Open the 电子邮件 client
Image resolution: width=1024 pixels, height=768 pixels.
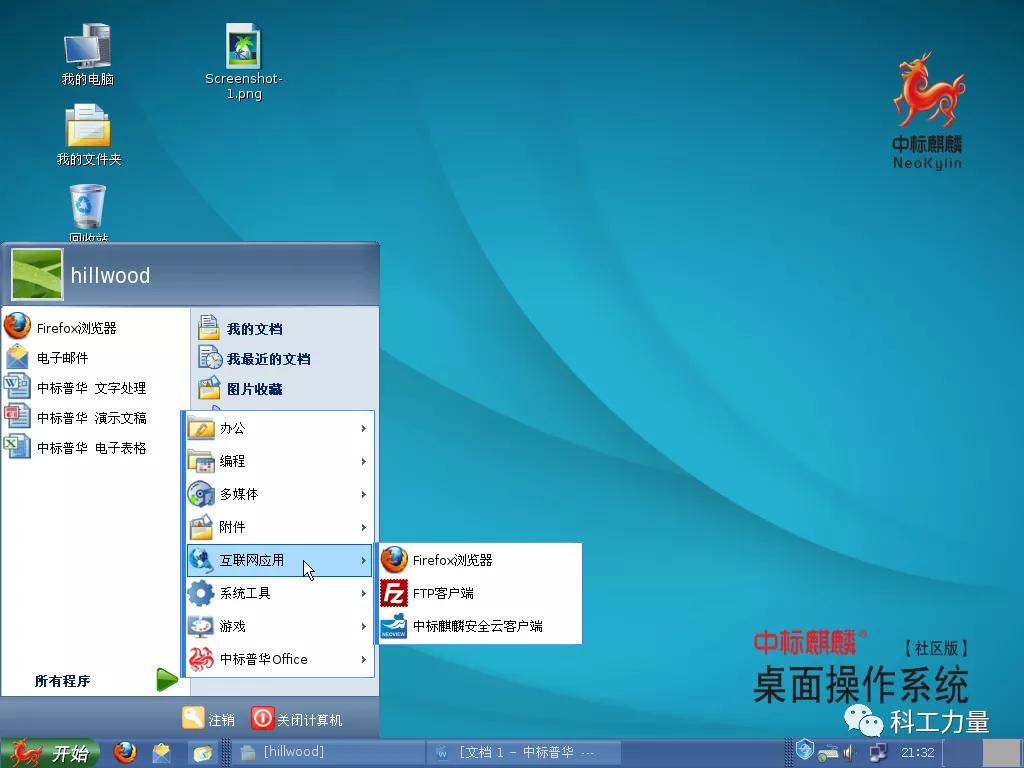[x=63, y=356]
